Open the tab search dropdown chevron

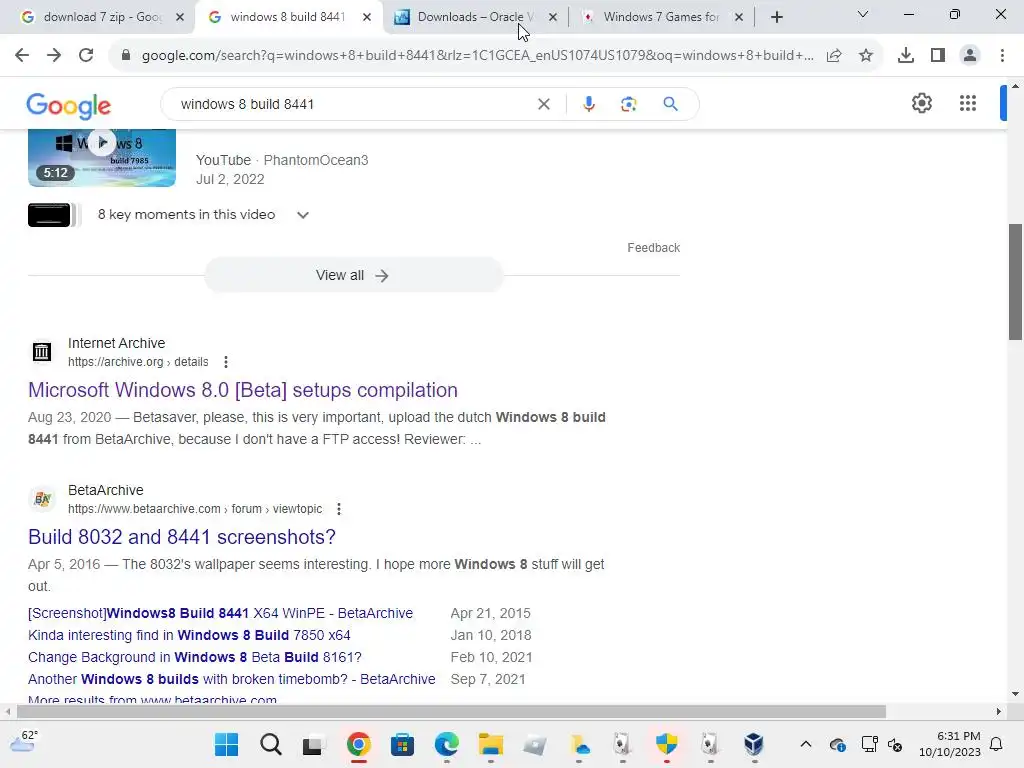(x=863, y=14)
